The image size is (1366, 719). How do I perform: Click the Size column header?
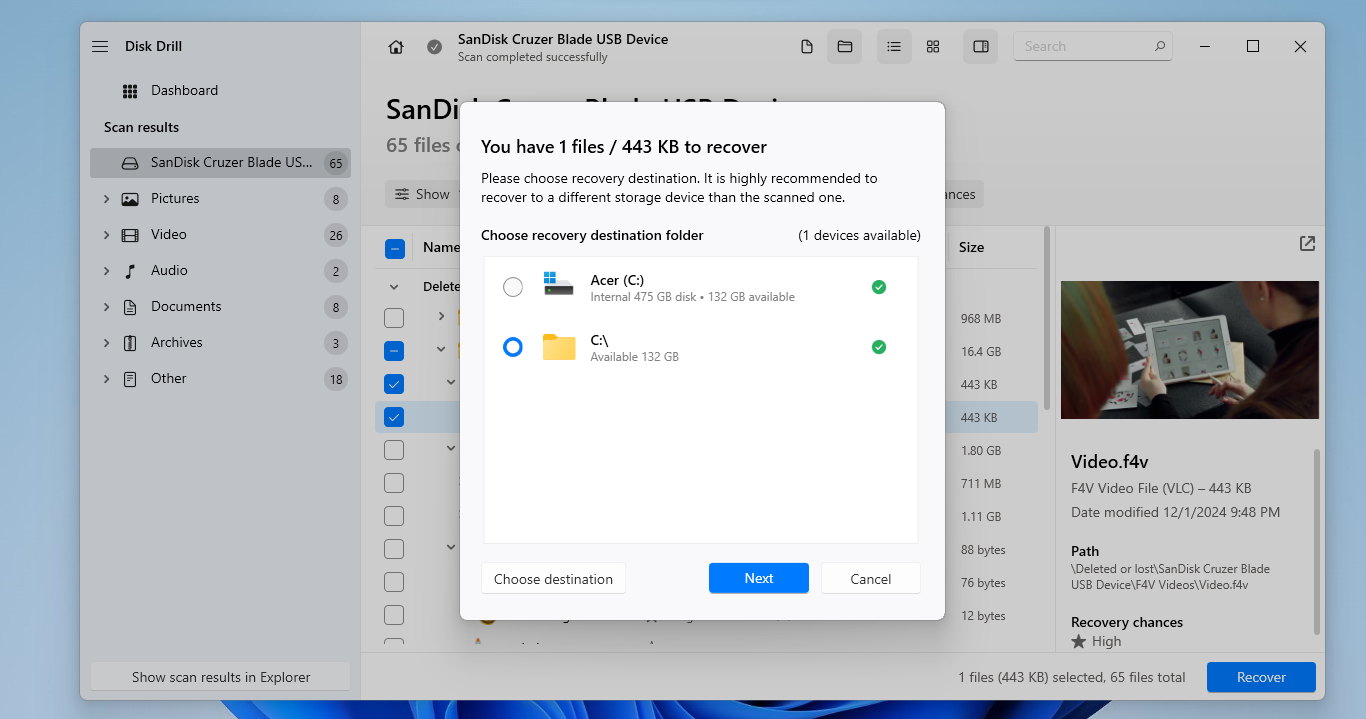[971, 247]
